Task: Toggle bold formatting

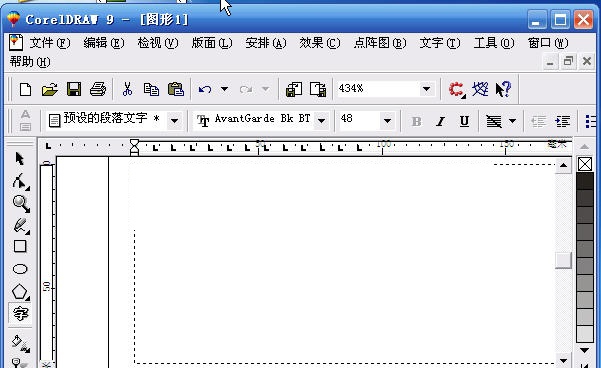Action: (x=416, y=122)
